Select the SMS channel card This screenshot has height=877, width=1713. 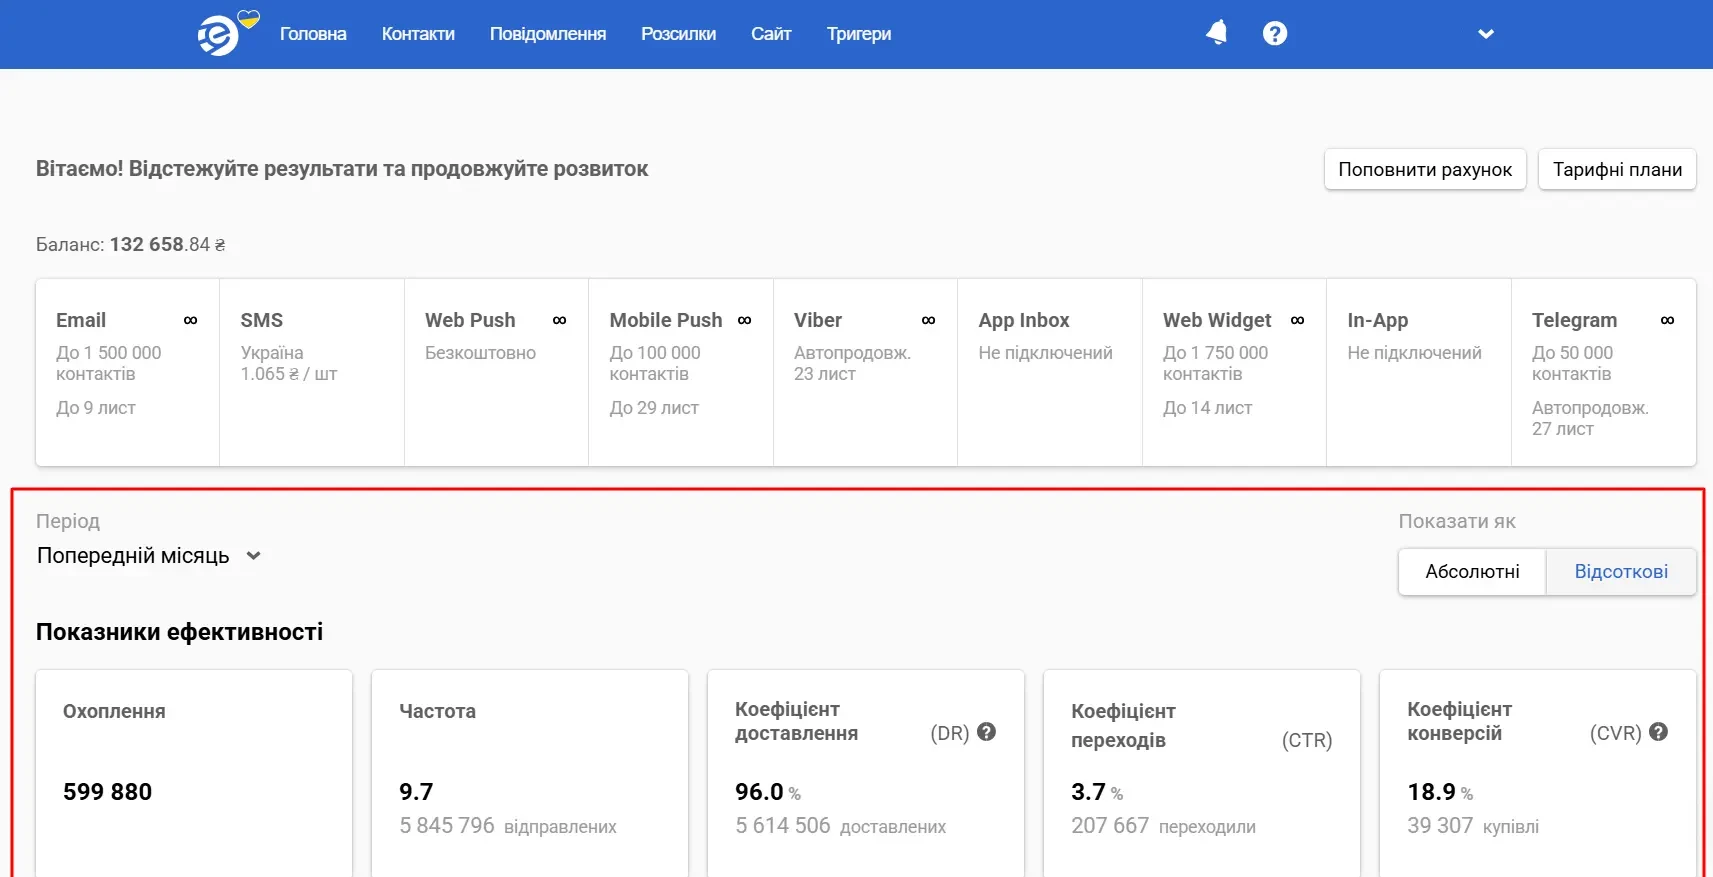[x=311, y=372]
